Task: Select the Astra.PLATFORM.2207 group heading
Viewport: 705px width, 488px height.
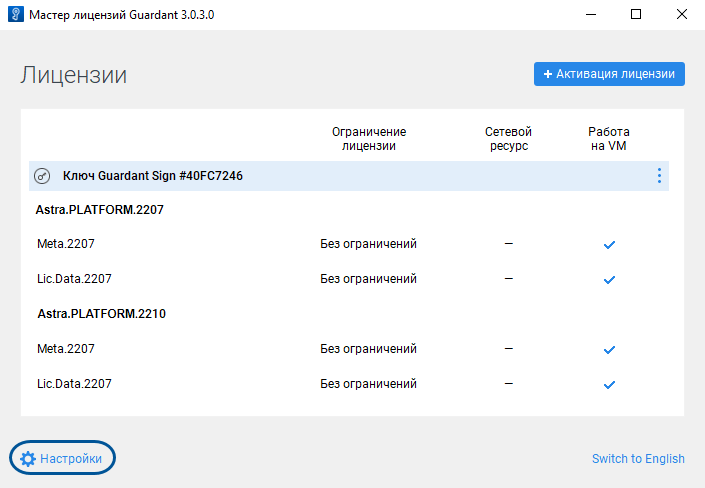Action: 100,211
